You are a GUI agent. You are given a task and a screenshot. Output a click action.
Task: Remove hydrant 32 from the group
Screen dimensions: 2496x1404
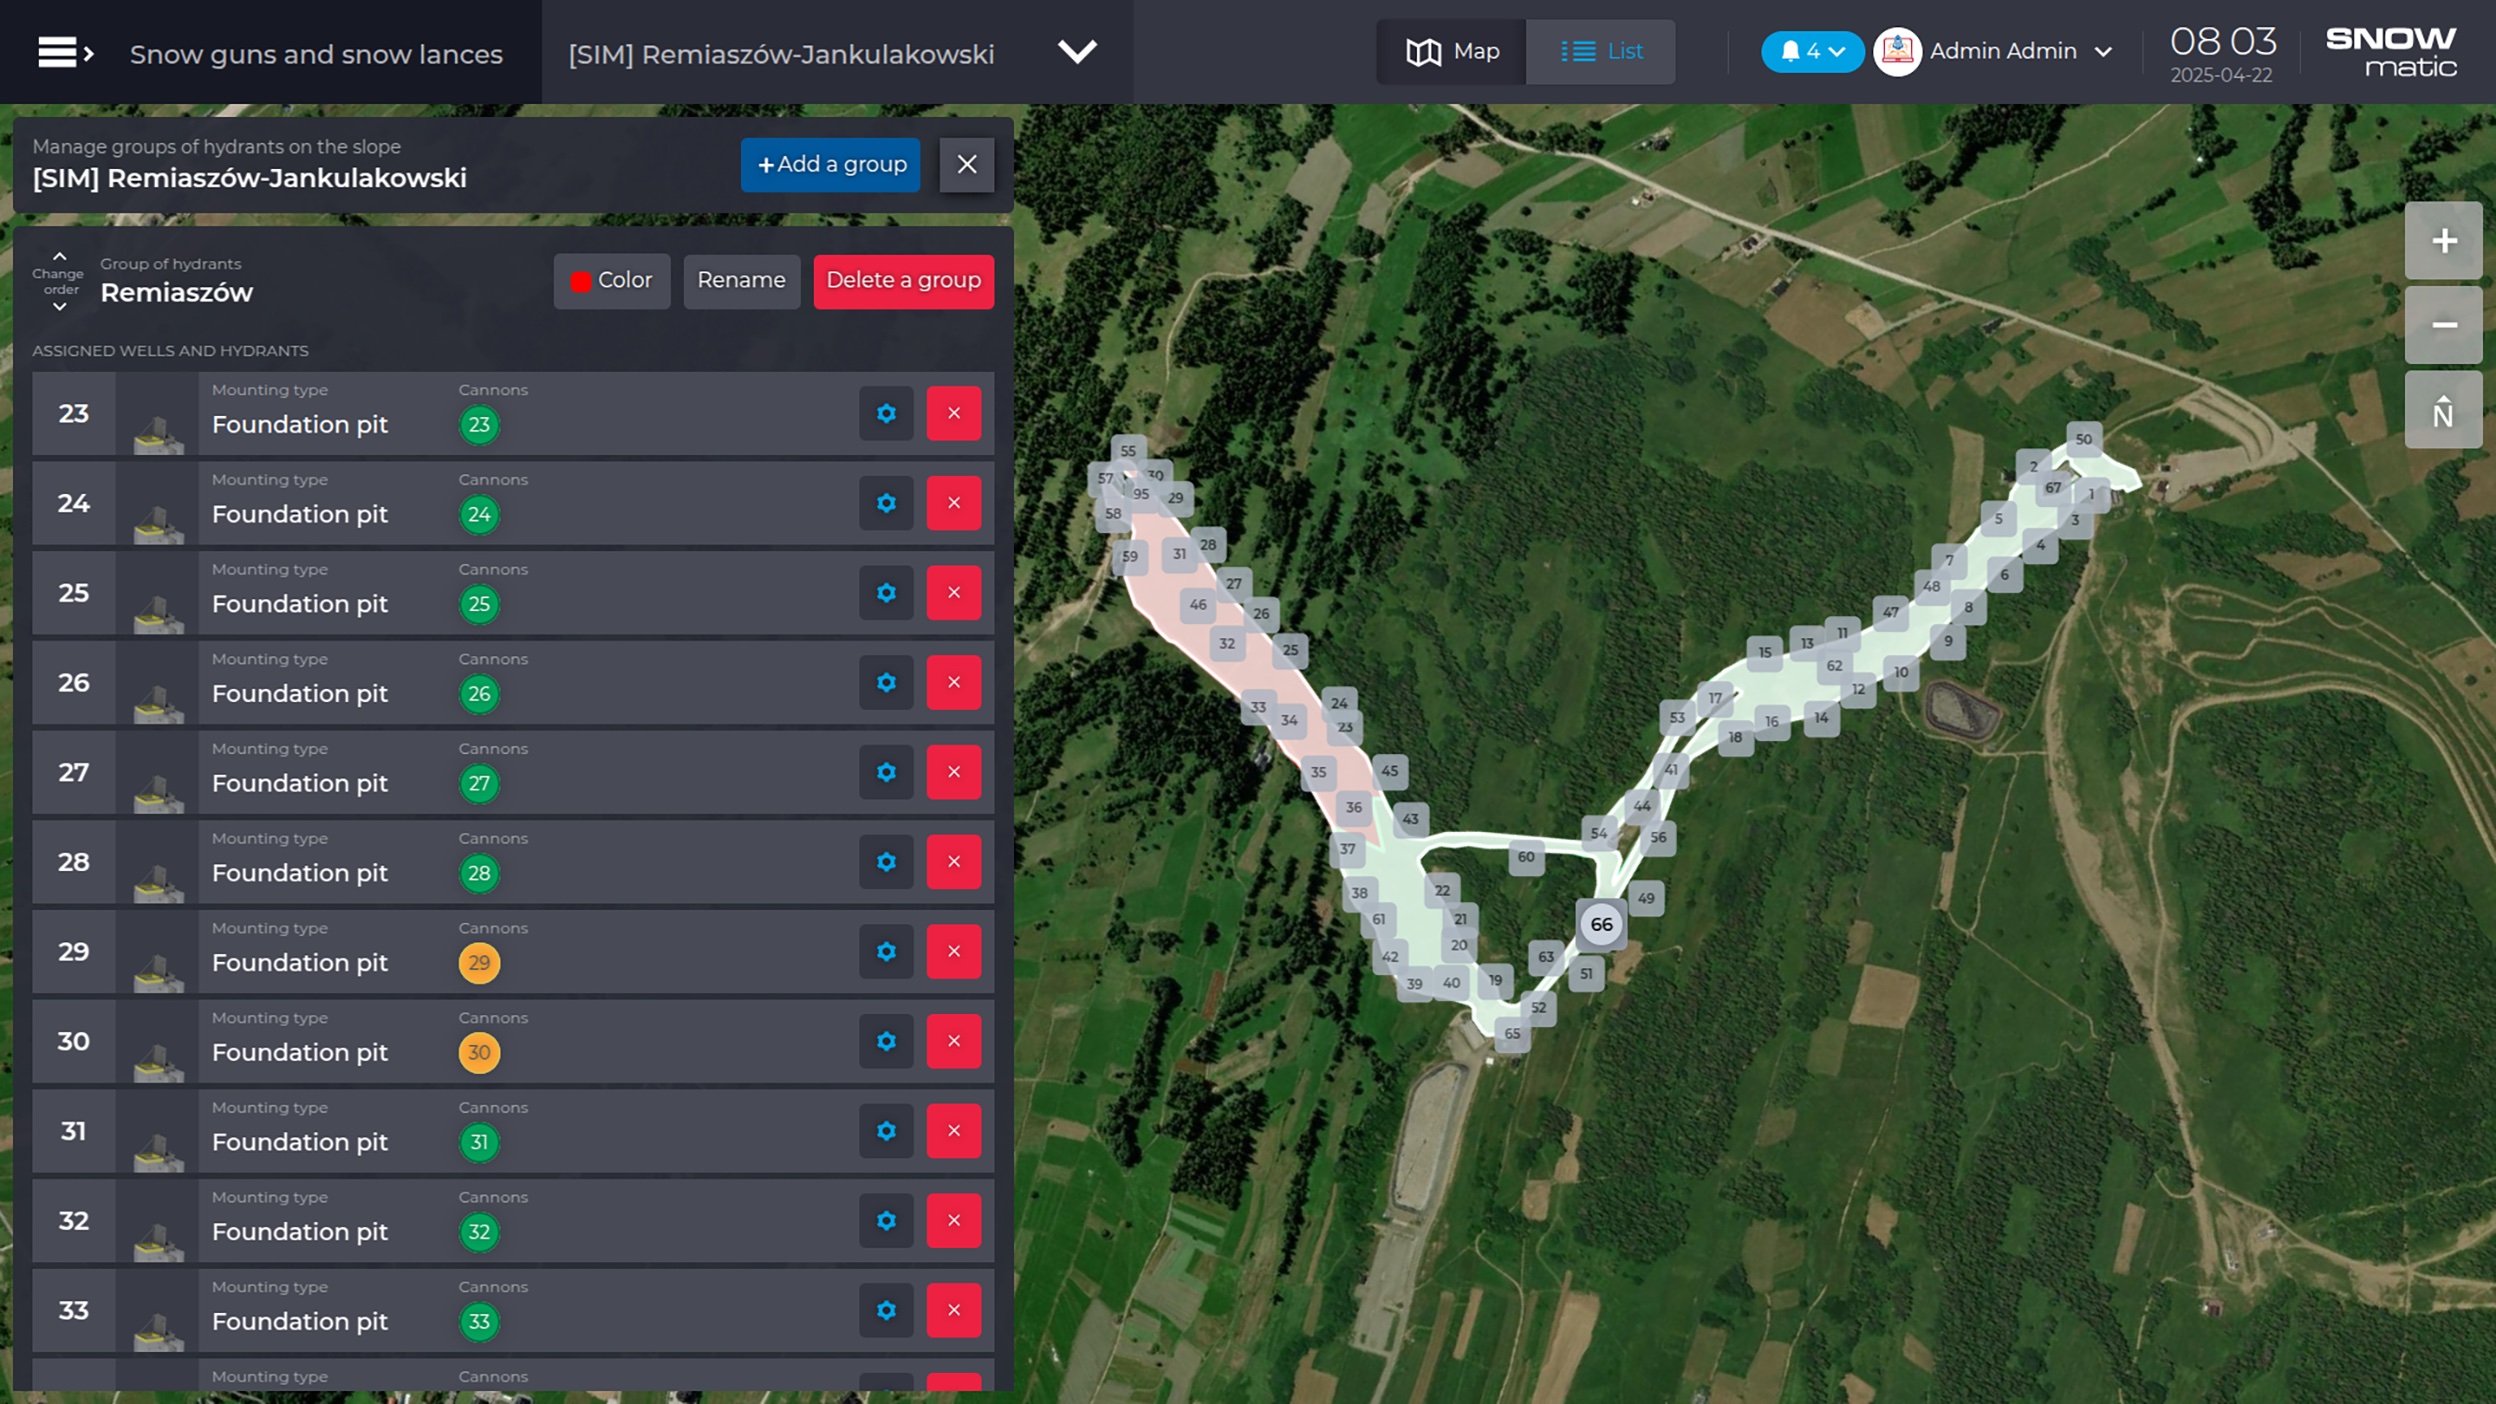pos(953,1220)
